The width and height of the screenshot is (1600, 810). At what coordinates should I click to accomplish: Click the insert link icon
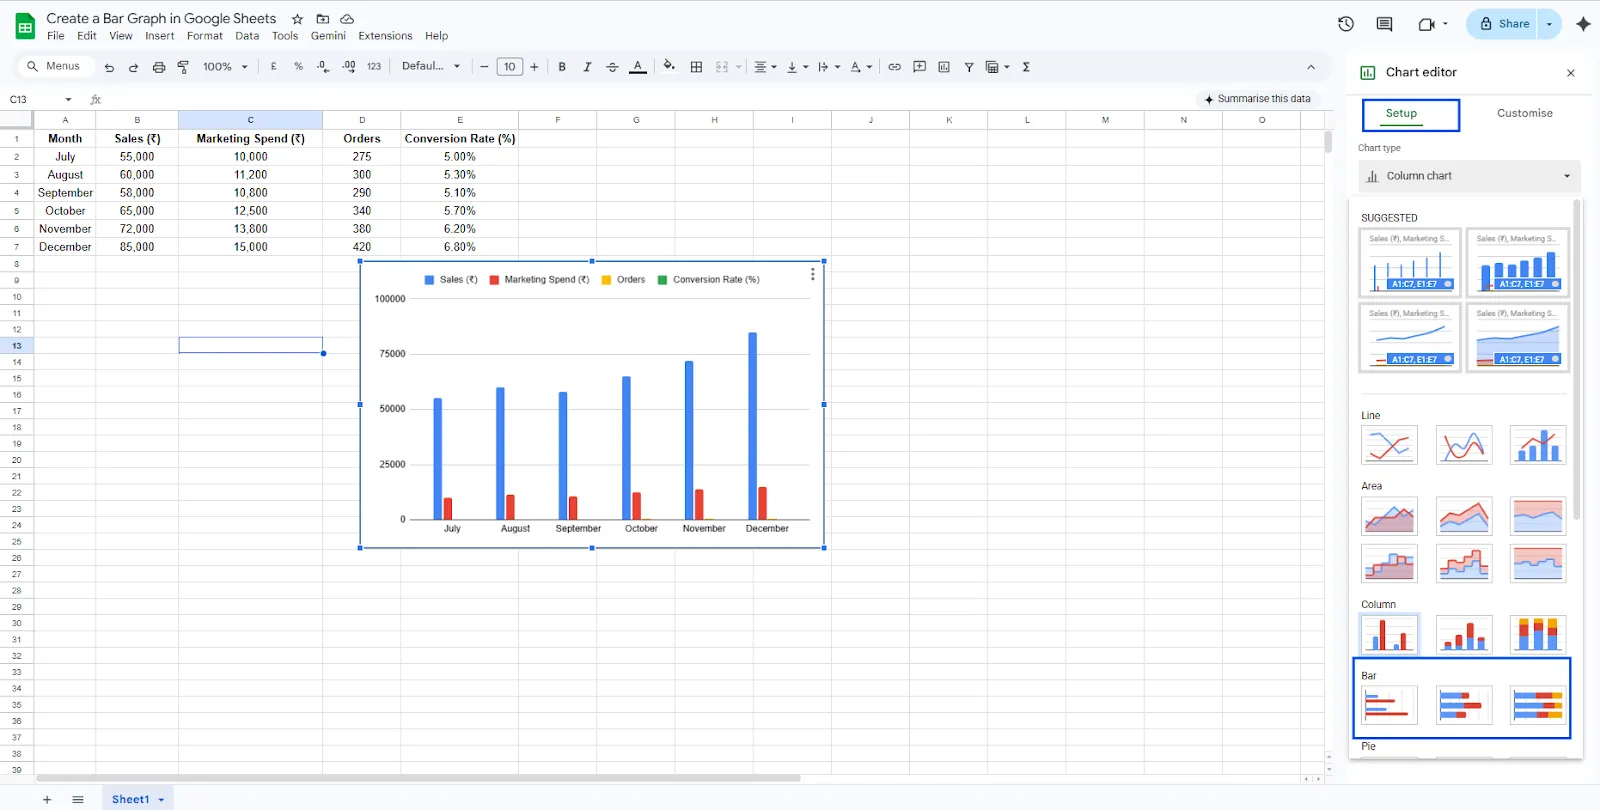coord(894,67)
